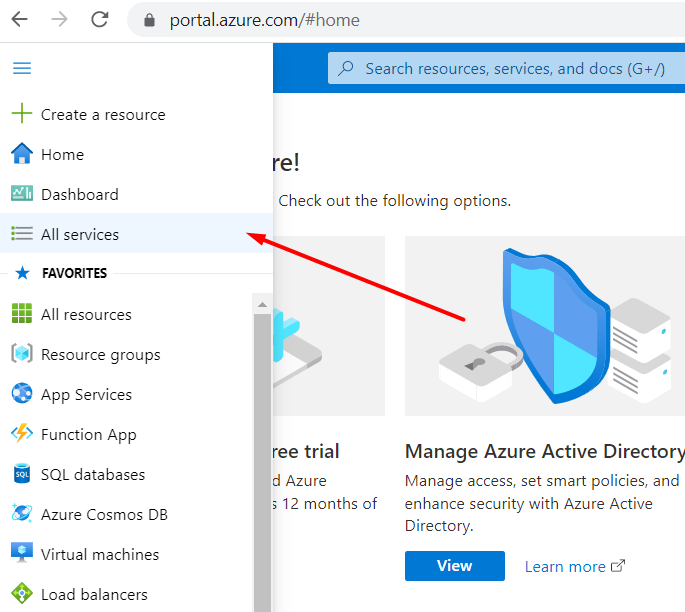Click the All services list icon
The image size is (685, 612).
[x=22, y=233]
